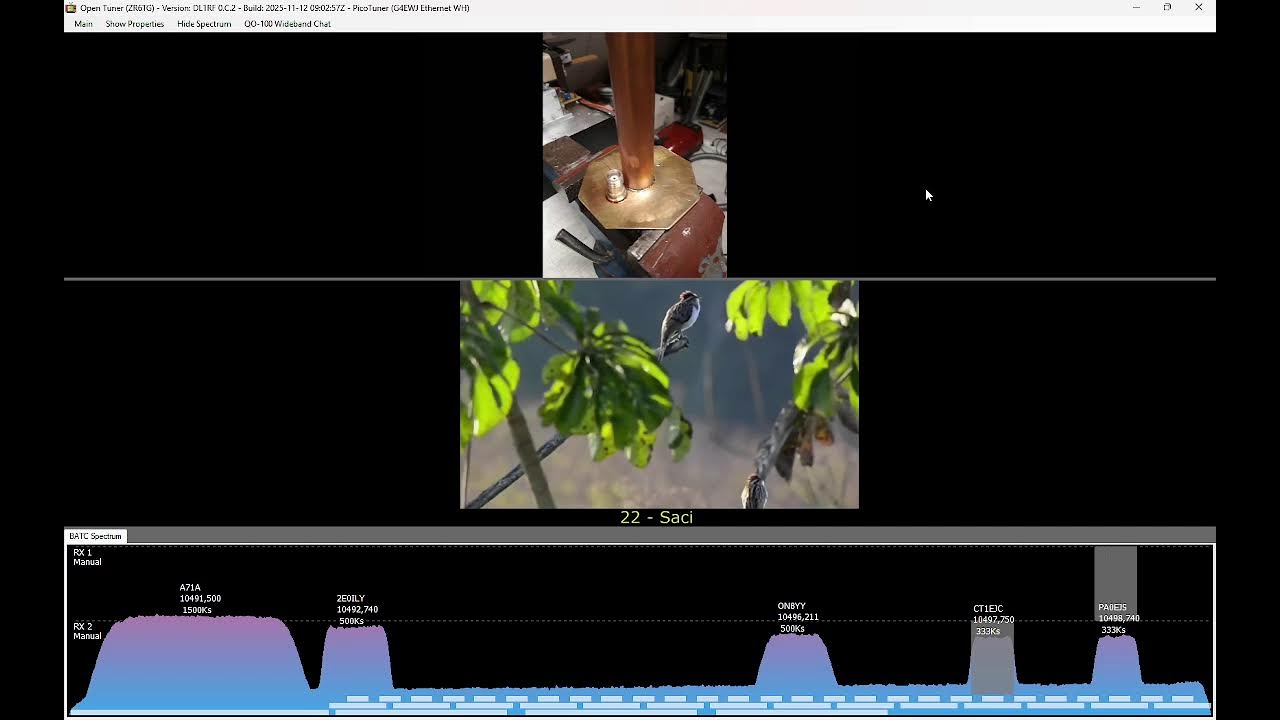
Task: Minimize the Open Tuner window
Action: point(1136,8)
